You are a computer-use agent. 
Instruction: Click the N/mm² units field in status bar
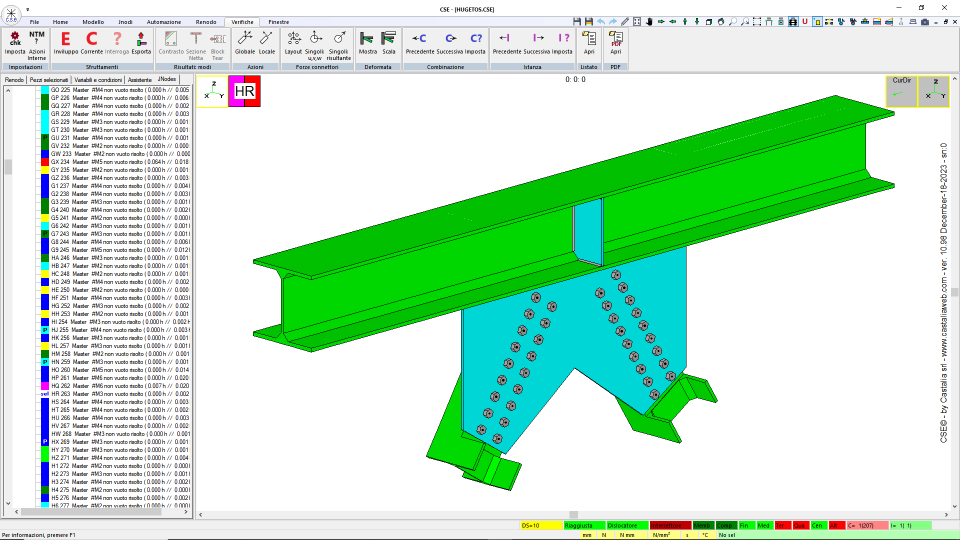[661, 535]
